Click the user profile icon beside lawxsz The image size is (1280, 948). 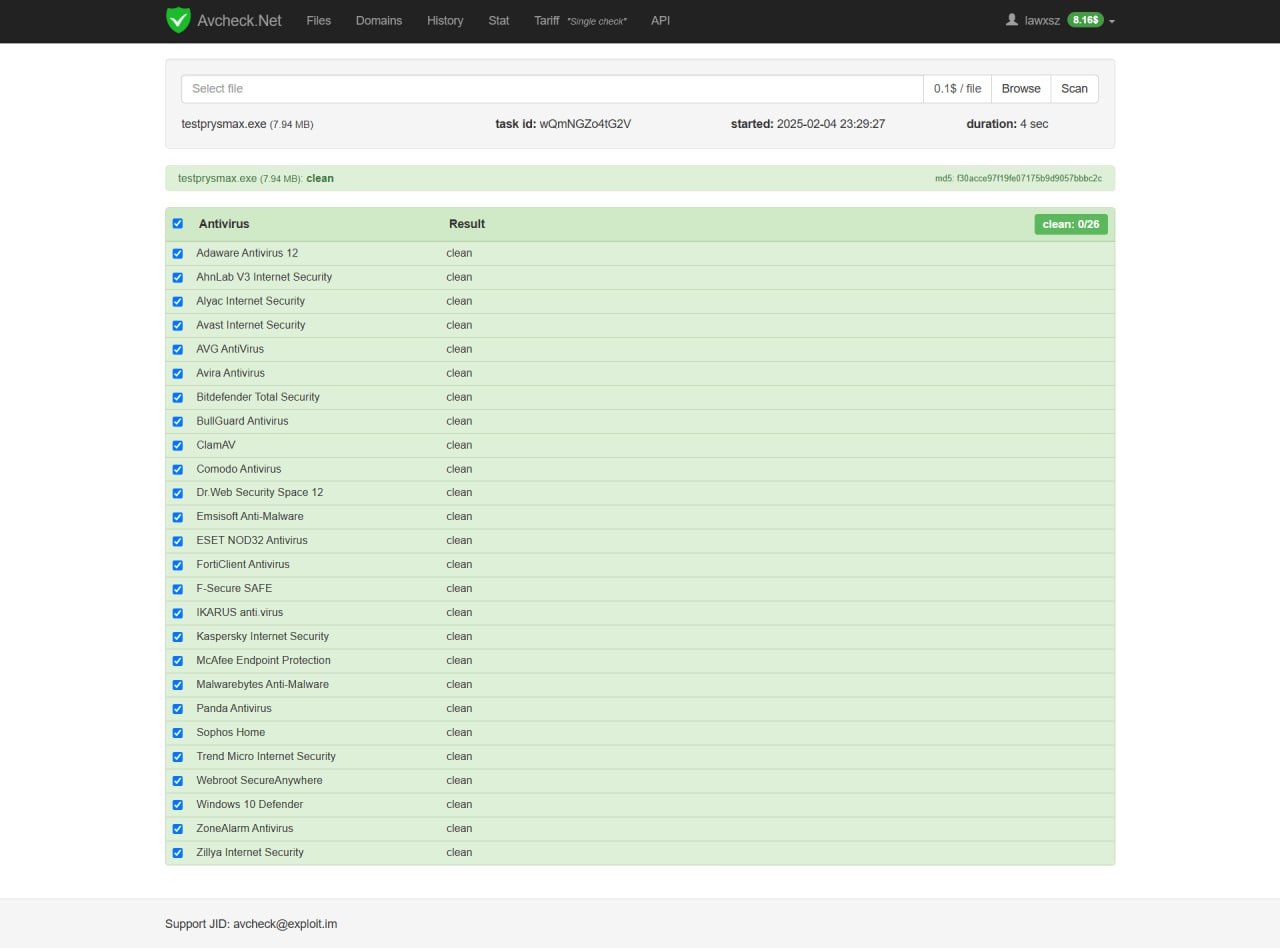[1012, 20]
